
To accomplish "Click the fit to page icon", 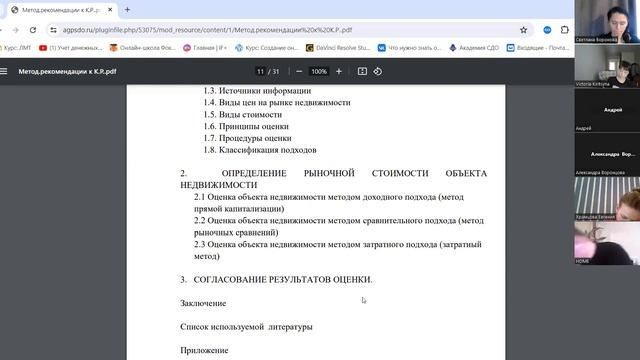I will tap(362, 71).
